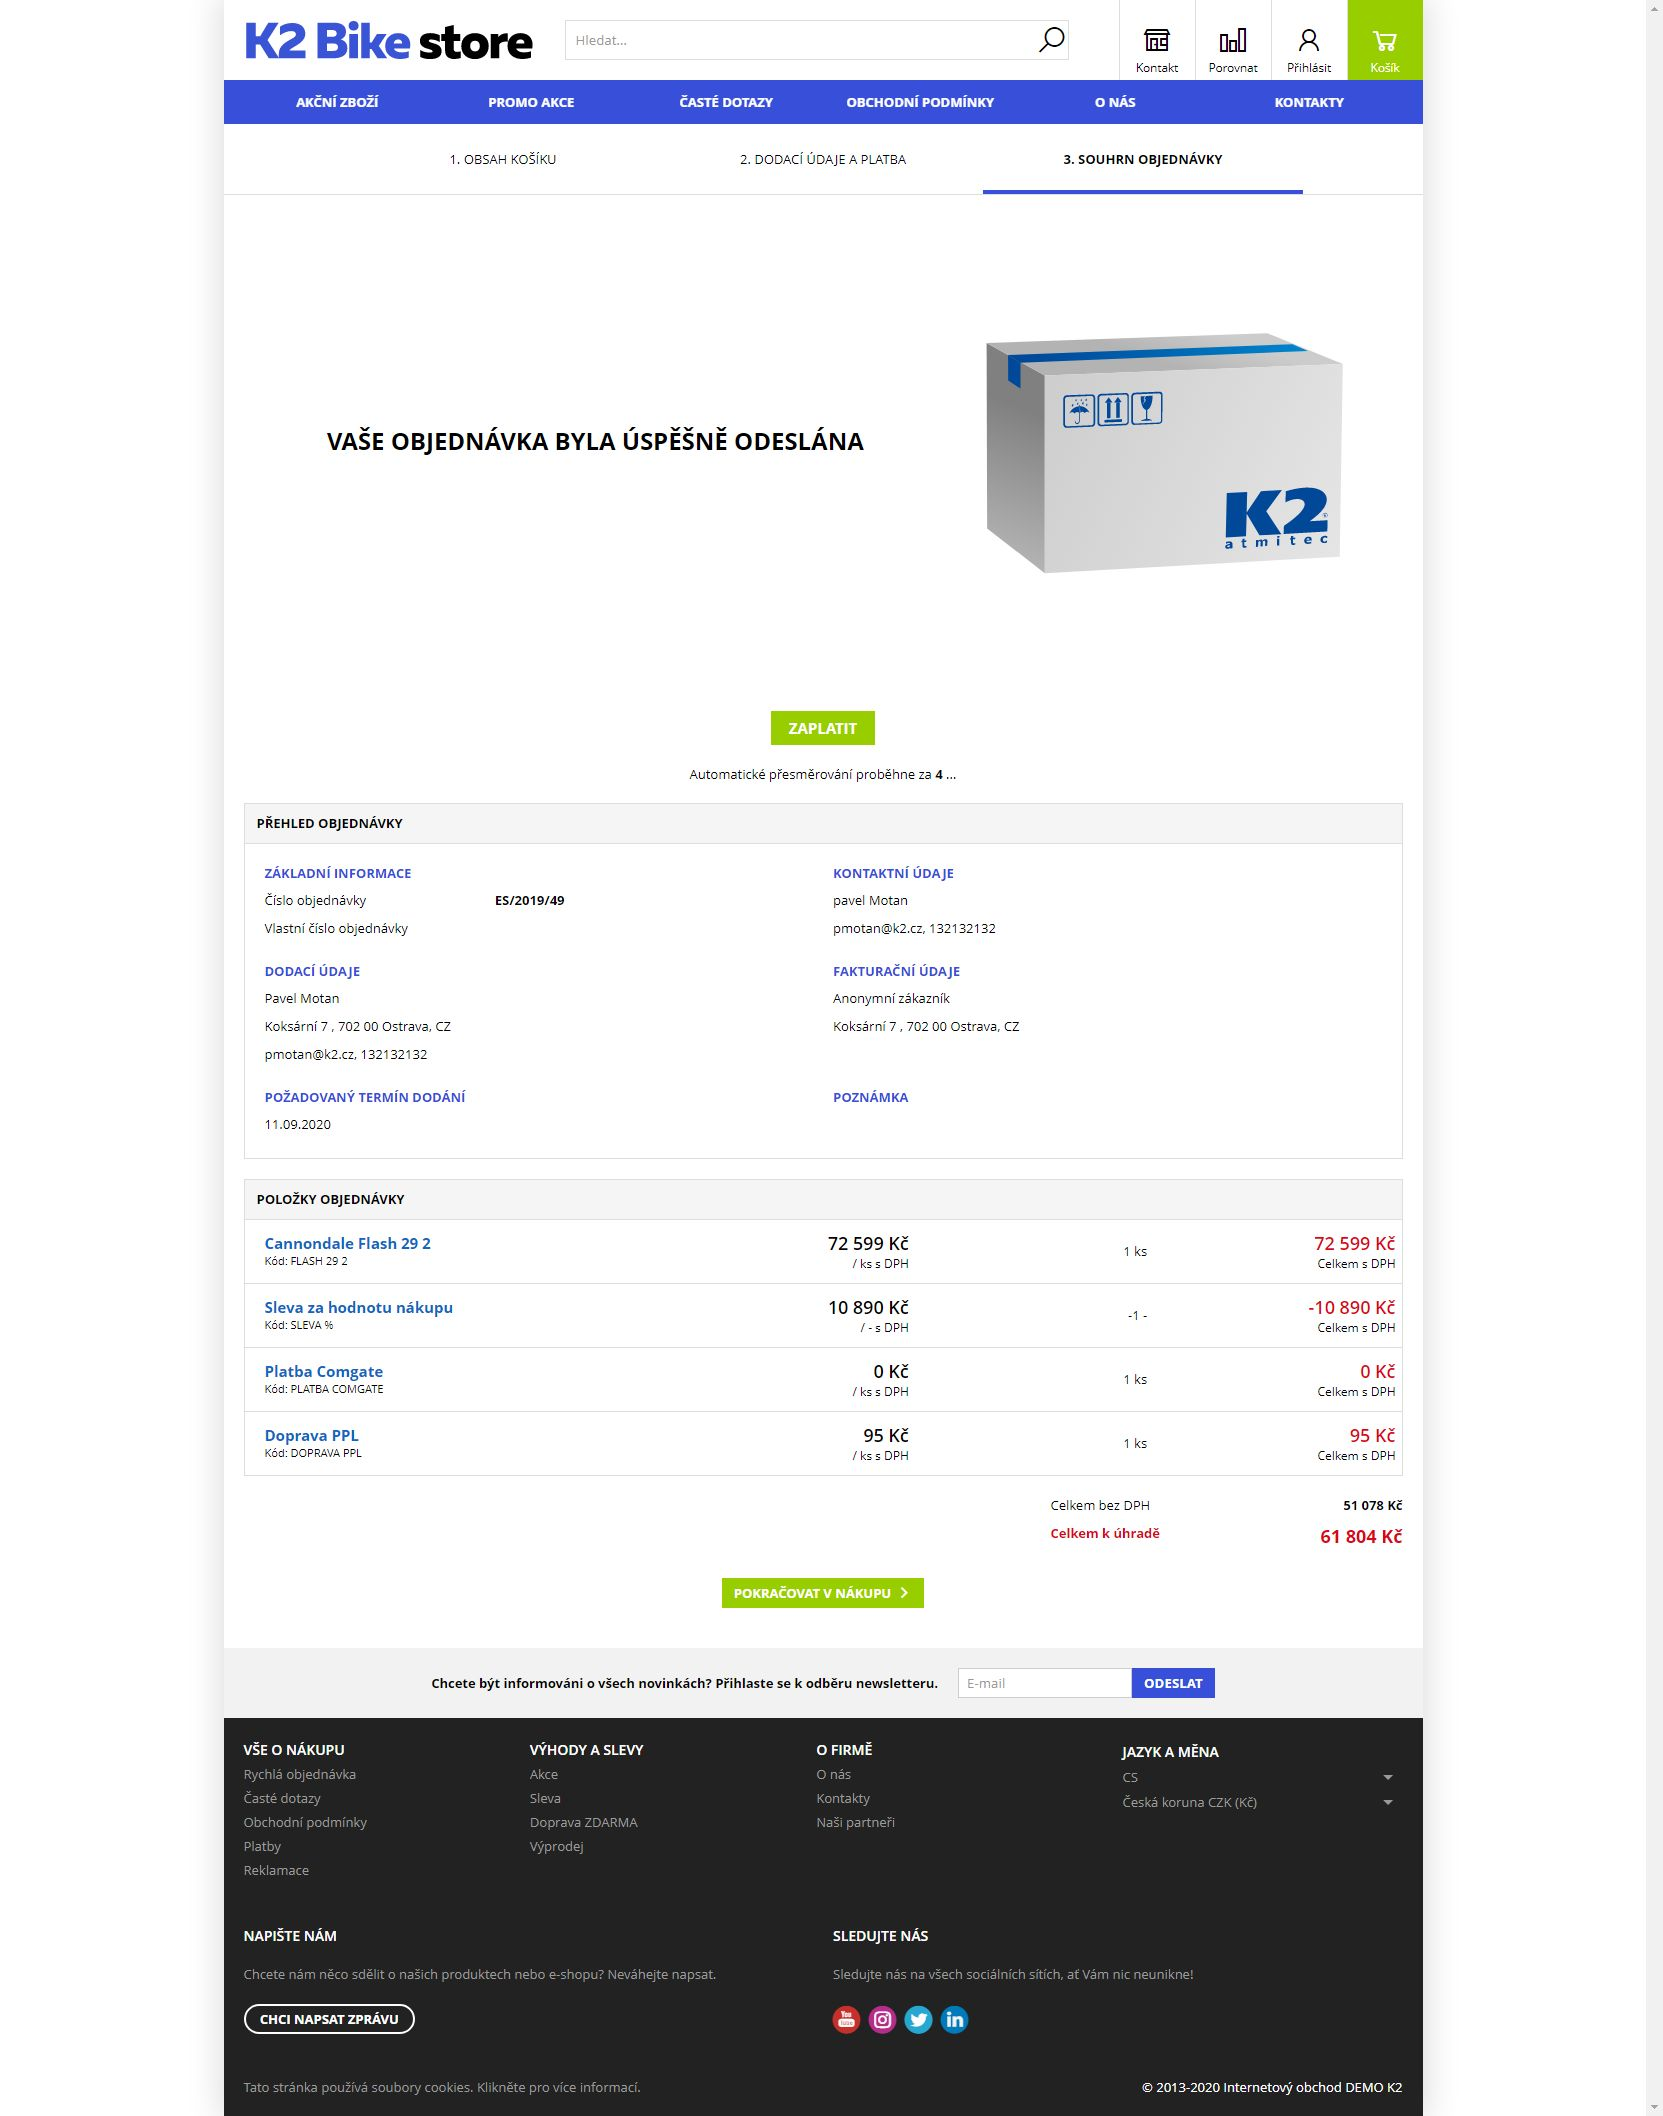Click the -10 890 Kč discount total
This screenshot has width=1663, height=2116.
(x=1351, y=1307)
